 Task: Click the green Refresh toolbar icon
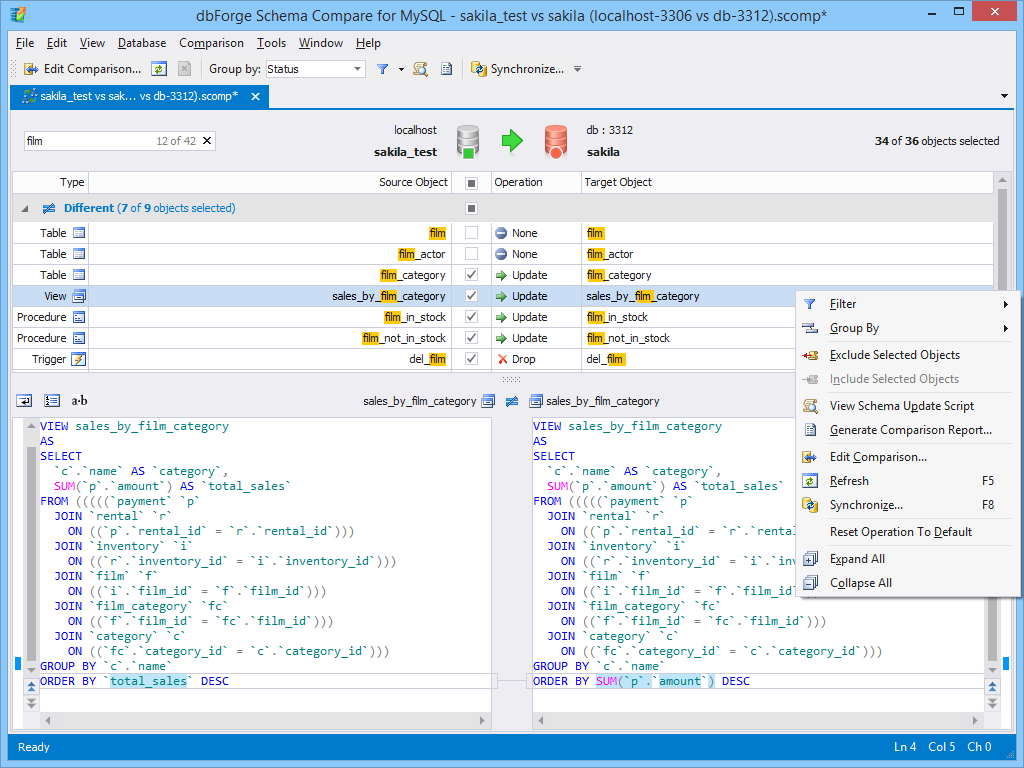[x=159, y=69]
